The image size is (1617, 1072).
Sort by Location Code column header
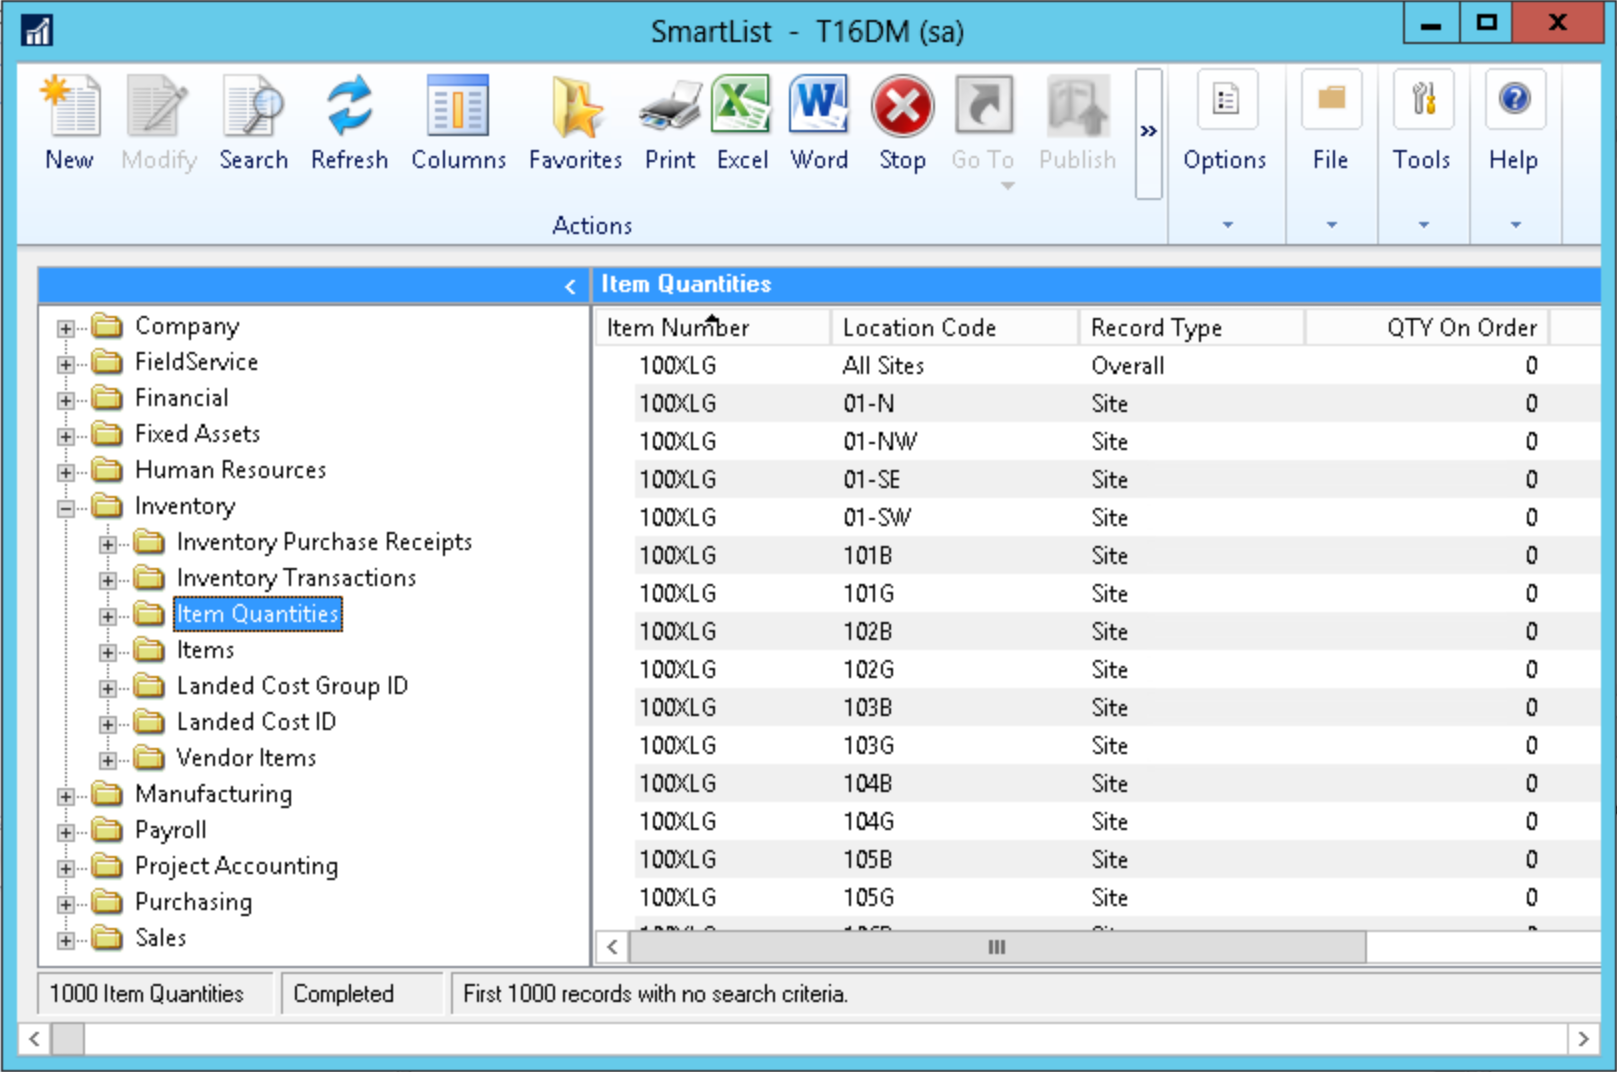[954, 327]
